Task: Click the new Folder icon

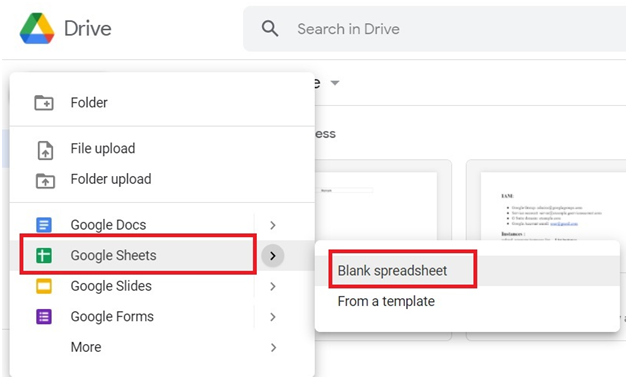Action: 44,103
